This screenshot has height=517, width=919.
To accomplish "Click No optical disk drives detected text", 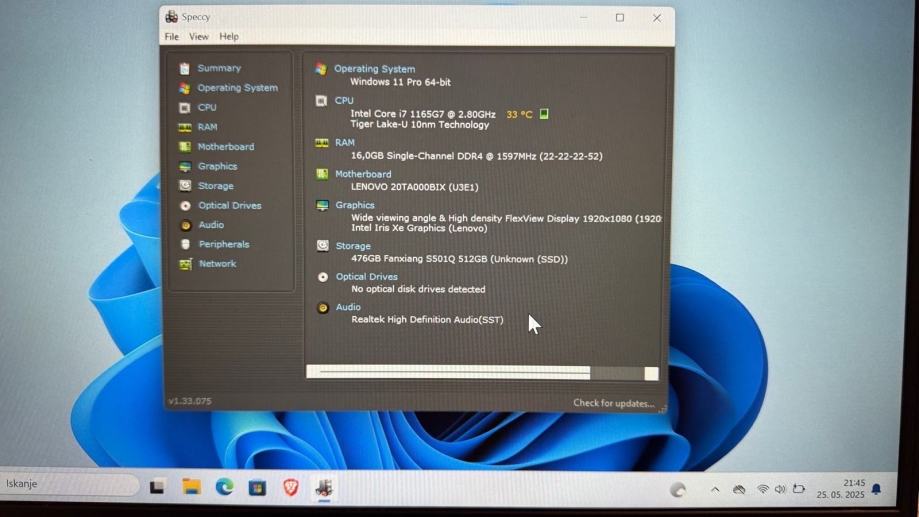I will pos(418,290).
